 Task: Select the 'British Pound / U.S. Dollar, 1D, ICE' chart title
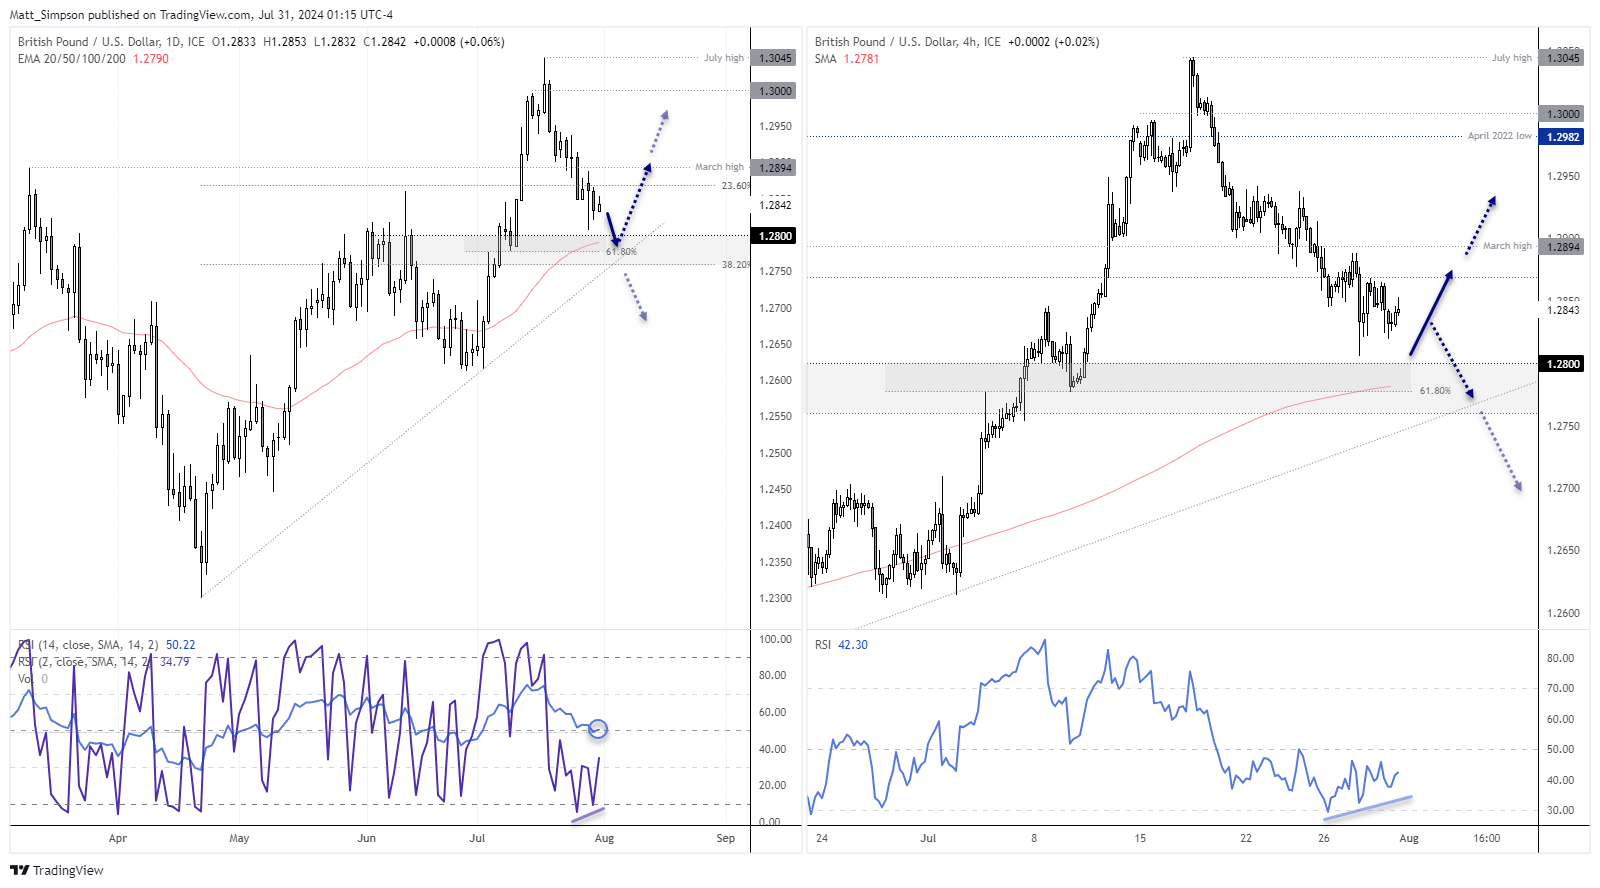[111, 42]
